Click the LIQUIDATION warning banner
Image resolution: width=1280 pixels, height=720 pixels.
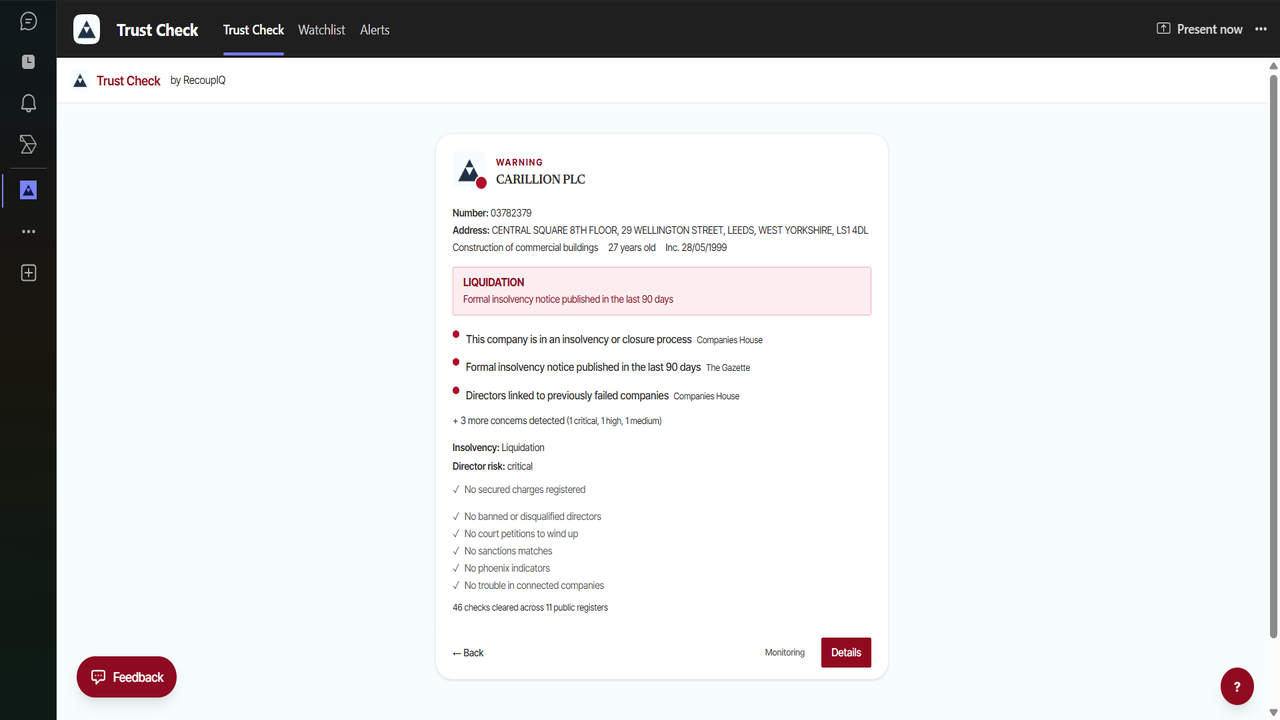coord(662,291)
